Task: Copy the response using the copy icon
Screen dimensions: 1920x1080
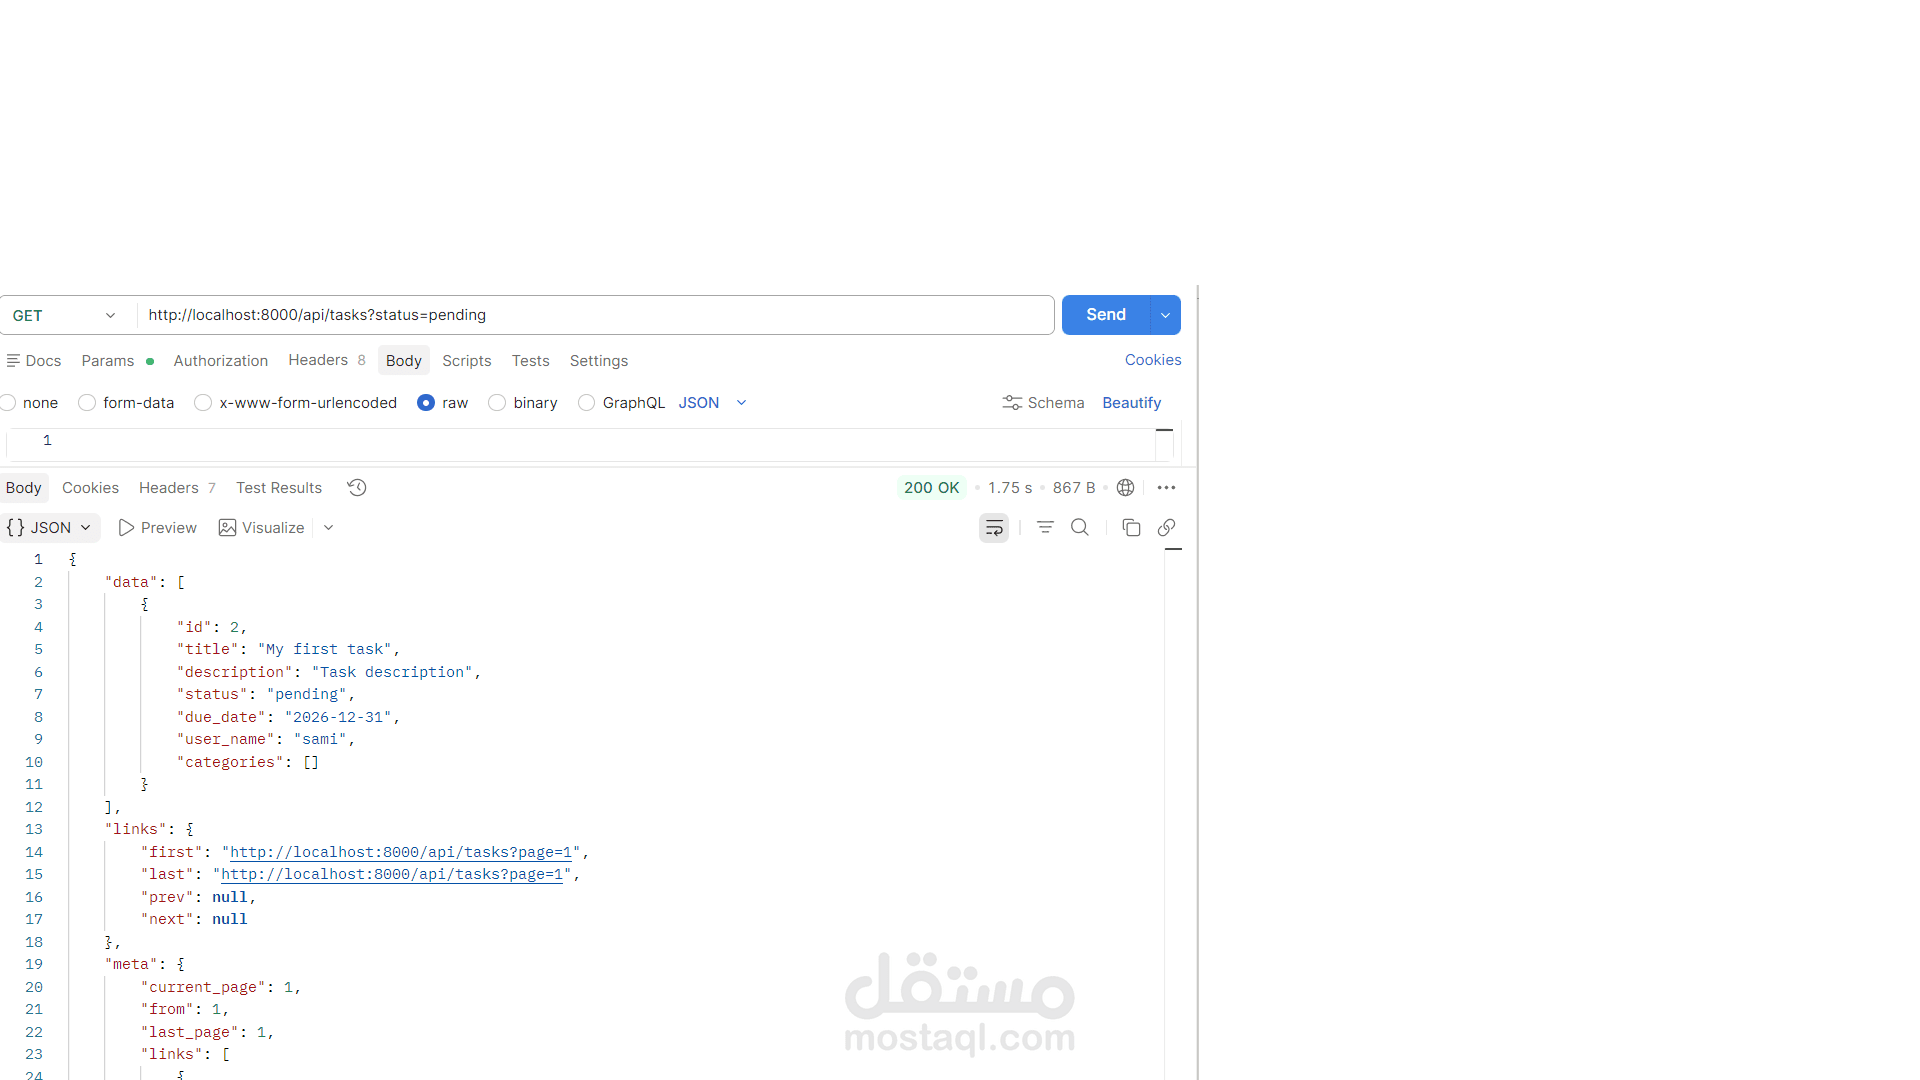Action: [x=1131, y=528]
